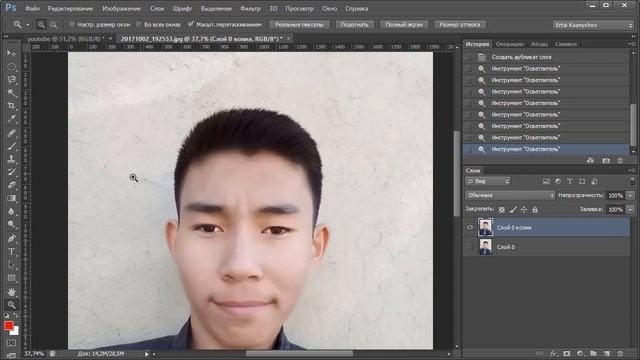Open the Filter (Фильтр) menu
Image resolution: width=640 pixels, height=360 pixels.
tap(250, 9)
